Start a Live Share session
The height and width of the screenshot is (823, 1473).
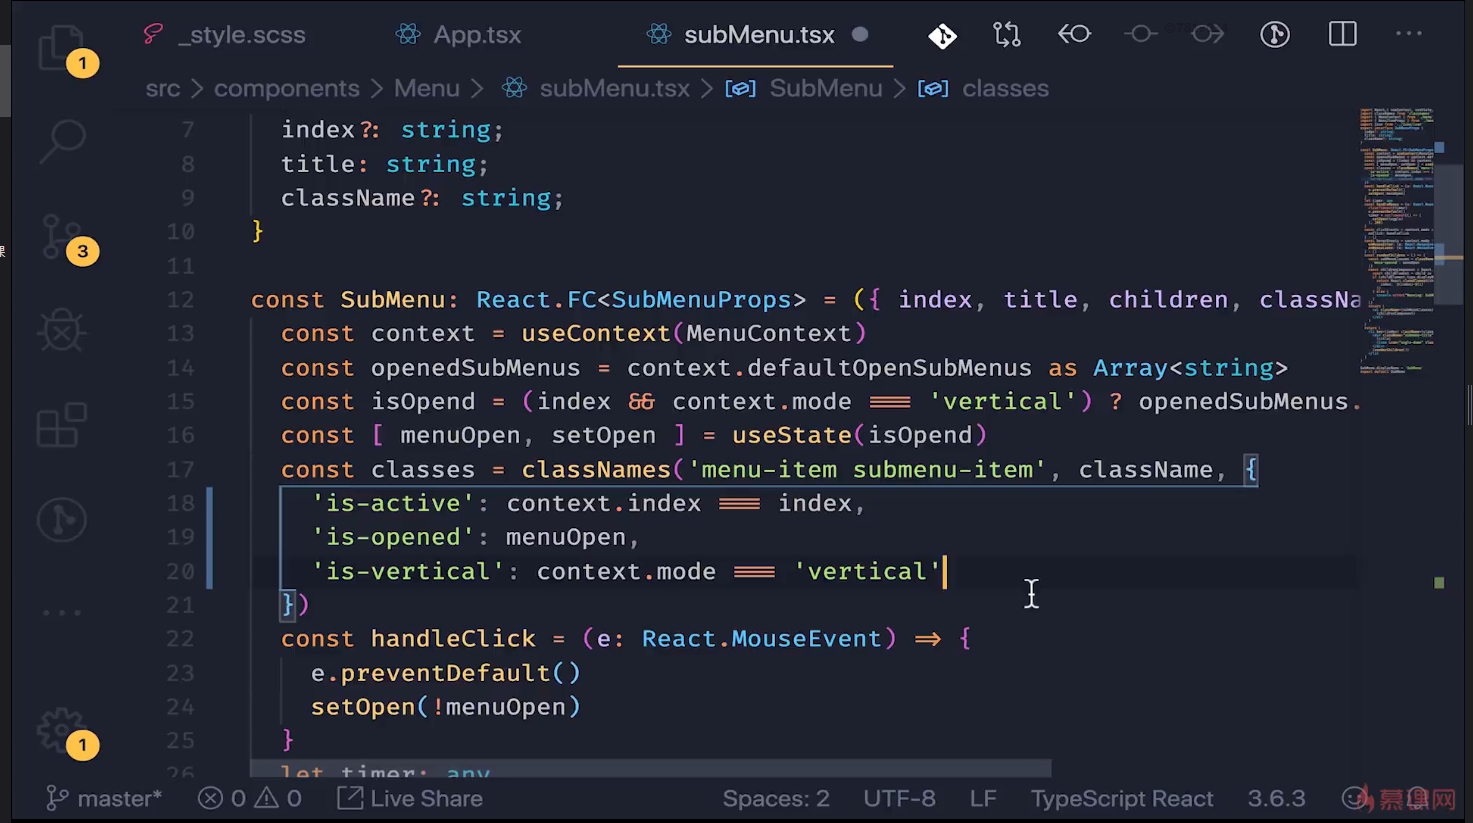click(410, 799)
